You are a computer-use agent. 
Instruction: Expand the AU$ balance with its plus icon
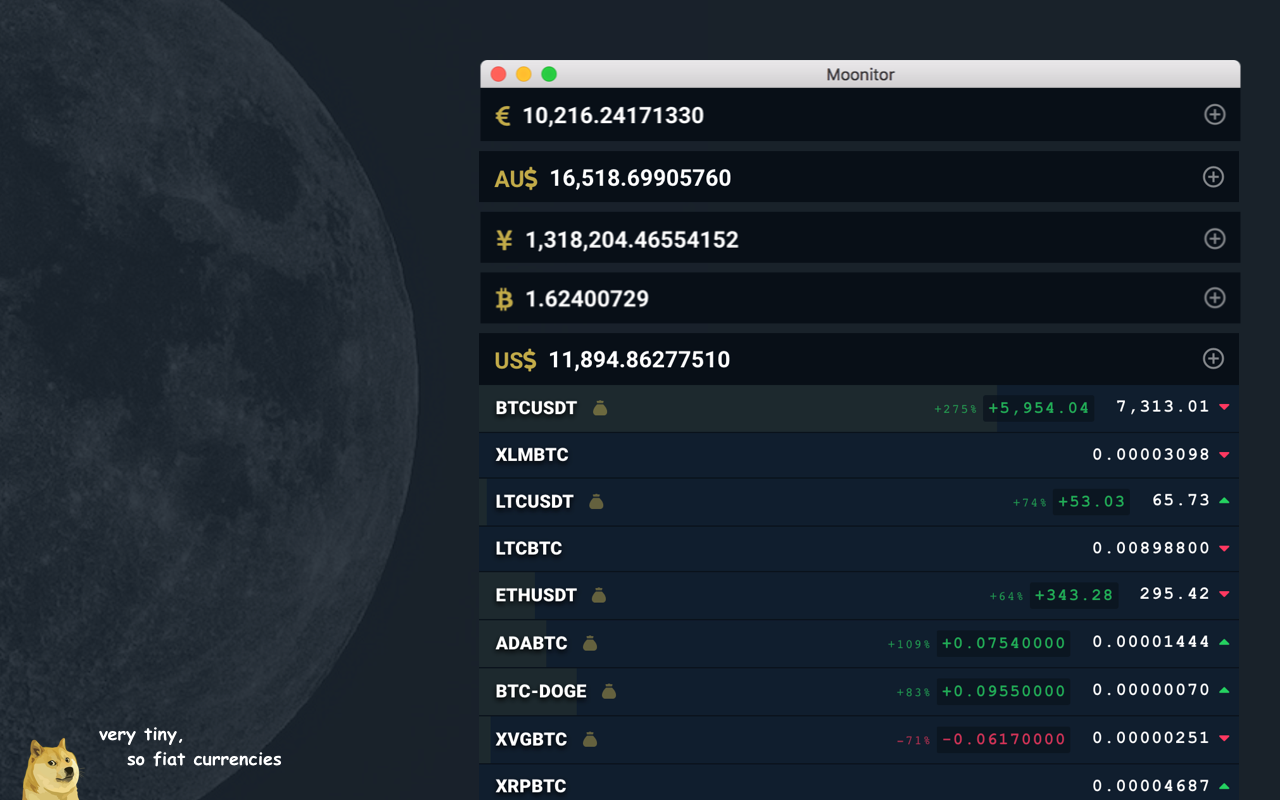(1213, 177)
